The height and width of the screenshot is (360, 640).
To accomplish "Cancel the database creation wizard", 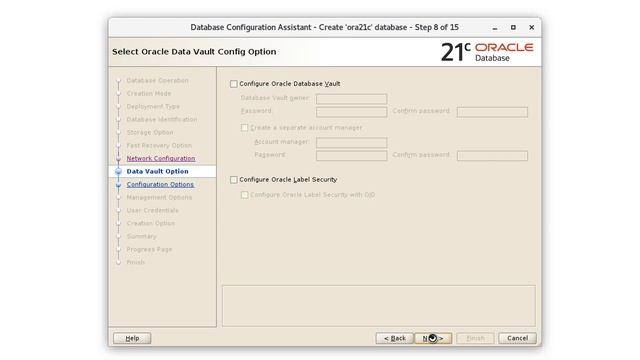I will pyautogui.click(x=517, y=338).
